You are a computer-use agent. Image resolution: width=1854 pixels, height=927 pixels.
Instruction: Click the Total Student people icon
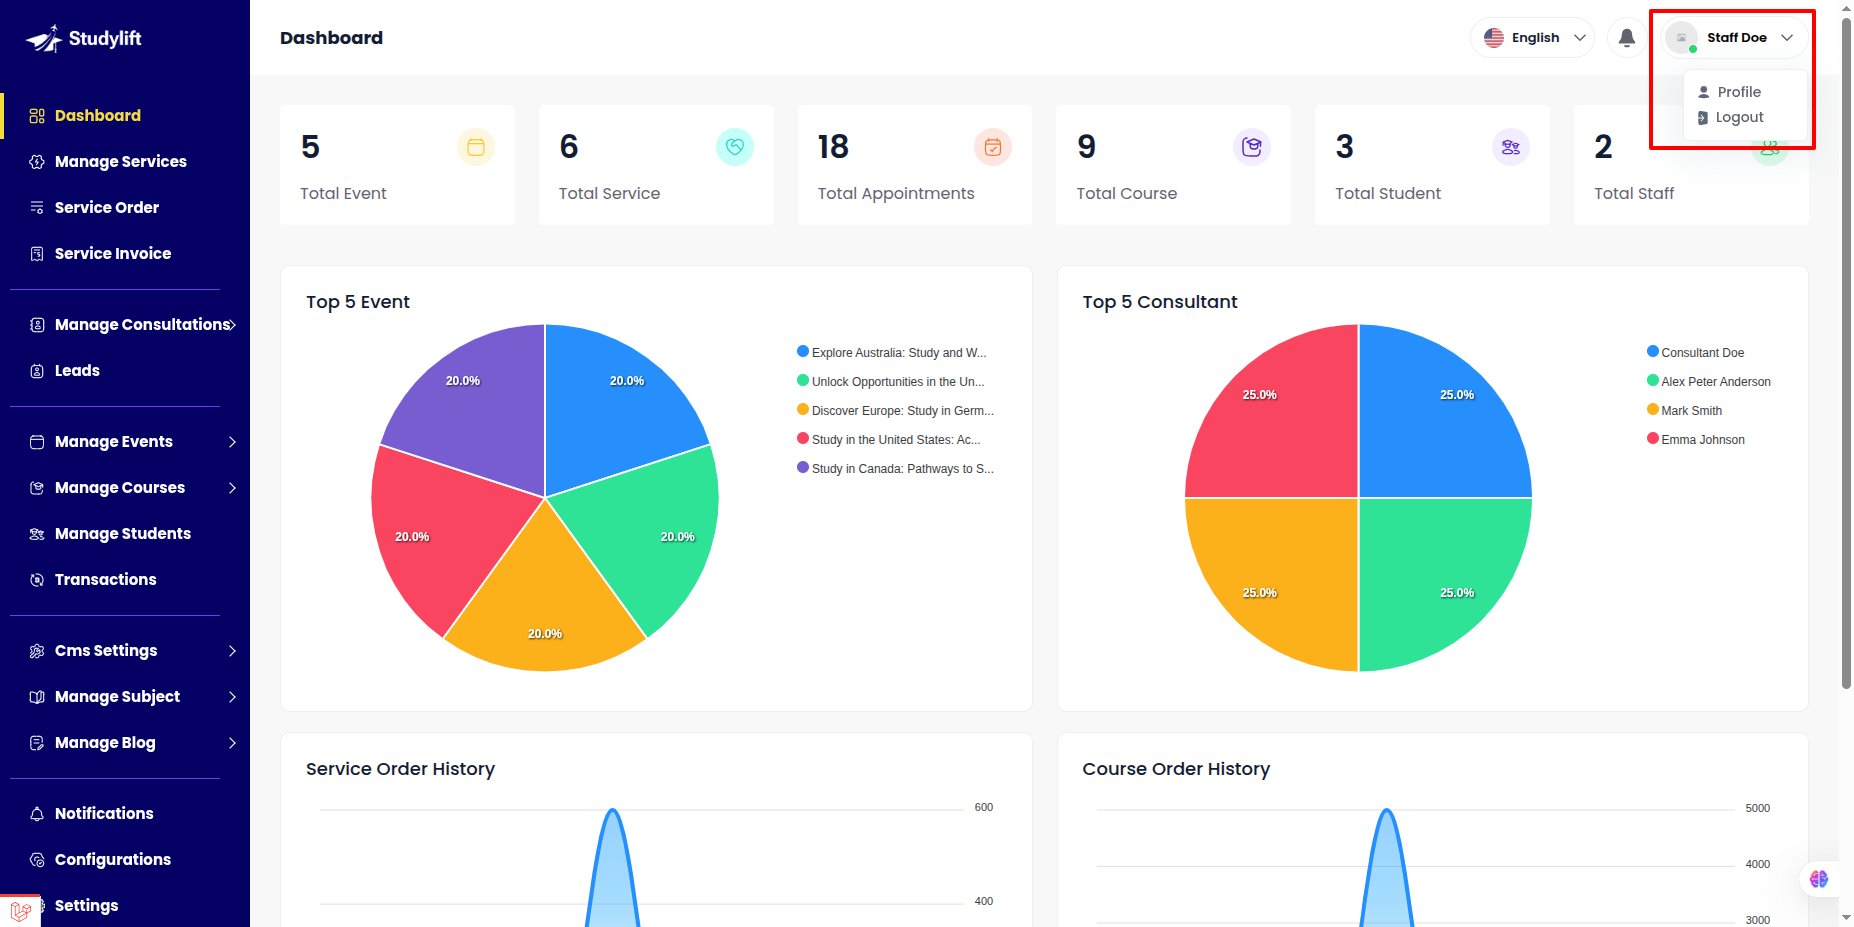[1511, 147]
